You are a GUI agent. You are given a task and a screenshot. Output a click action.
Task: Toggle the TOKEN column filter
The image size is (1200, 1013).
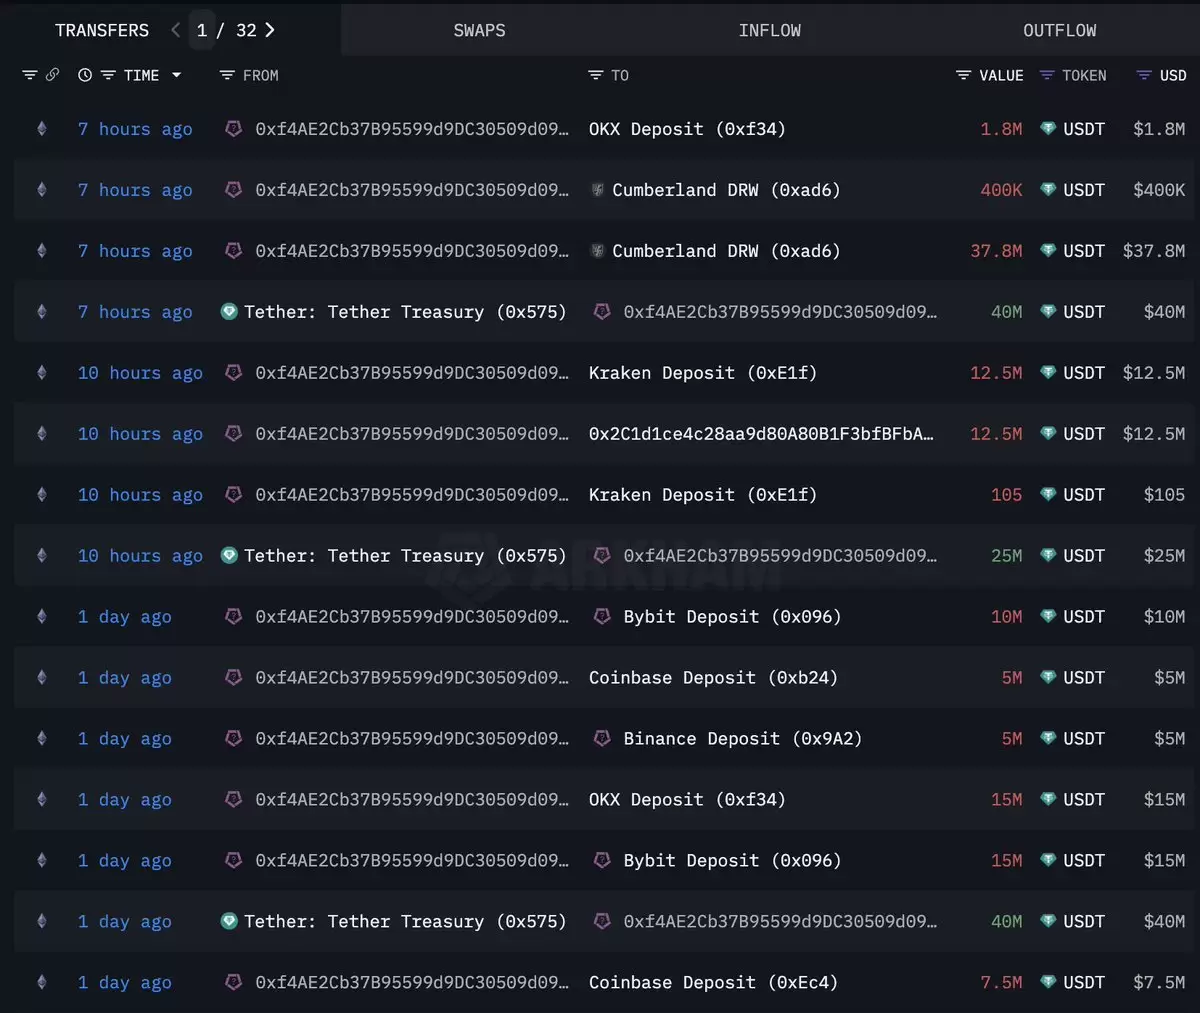[1047, 75]
